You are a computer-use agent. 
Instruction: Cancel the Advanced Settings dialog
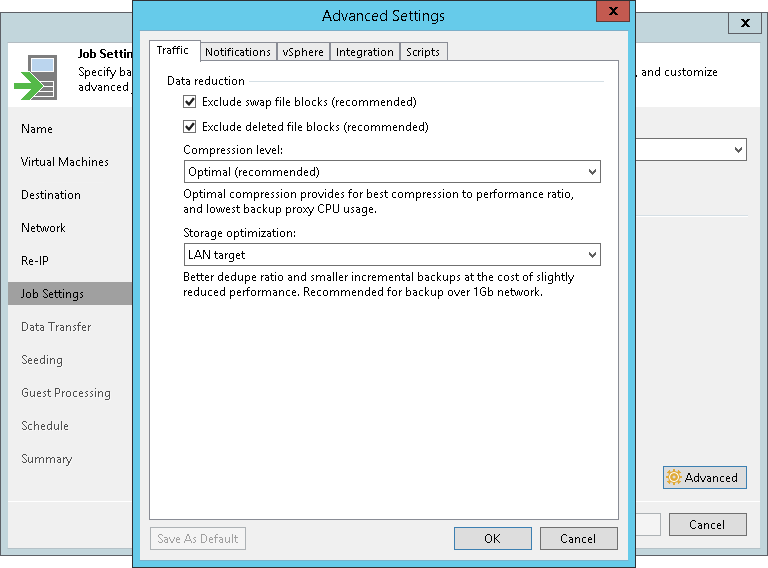click(578, 538)
